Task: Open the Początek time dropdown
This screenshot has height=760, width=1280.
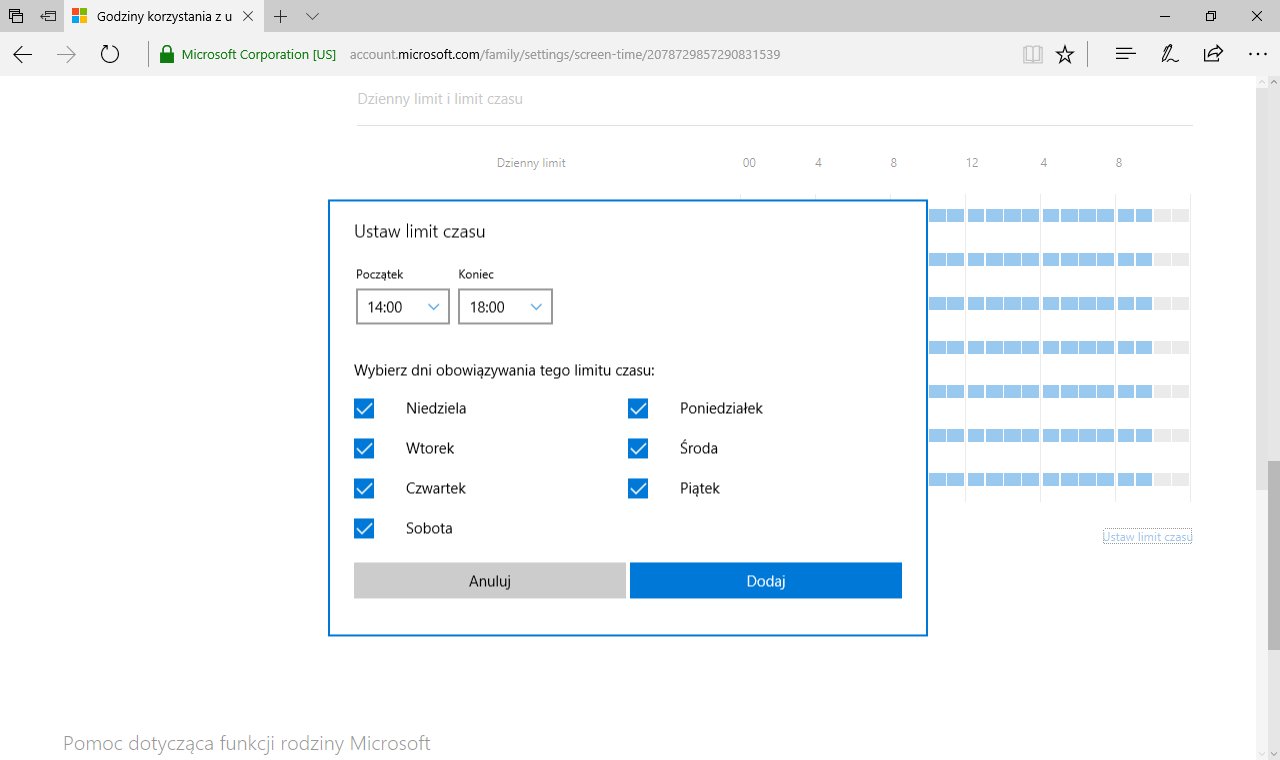Action: pyautogui.click(x=402, y=307)
